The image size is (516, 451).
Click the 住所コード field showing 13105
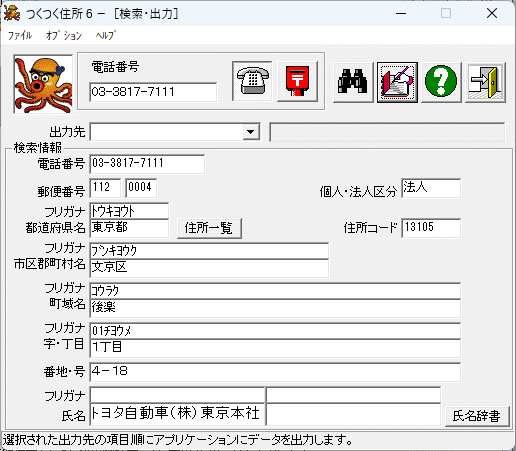(x=431, y=228)
